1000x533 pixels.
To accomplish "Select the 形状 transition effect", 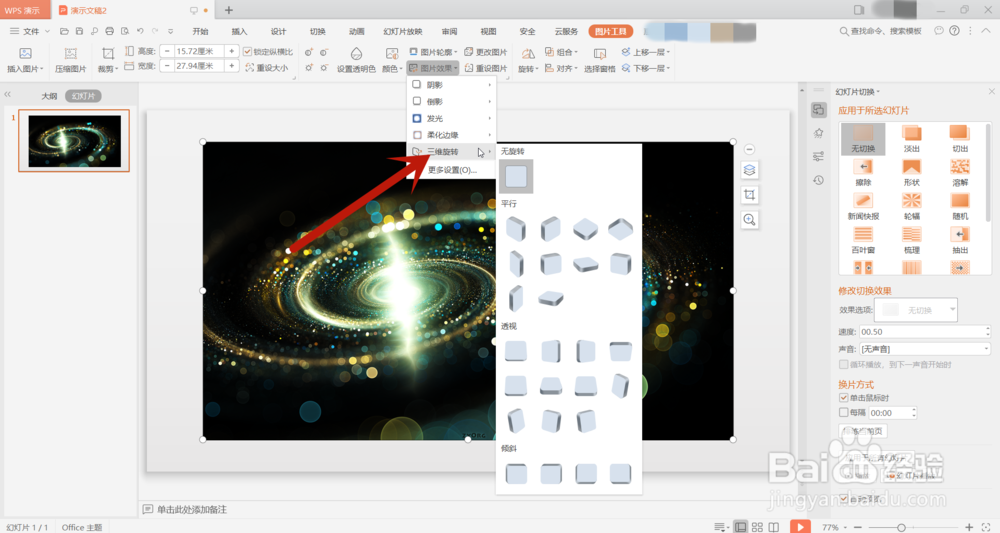I will pyautogui.click(x=911, y=172).
